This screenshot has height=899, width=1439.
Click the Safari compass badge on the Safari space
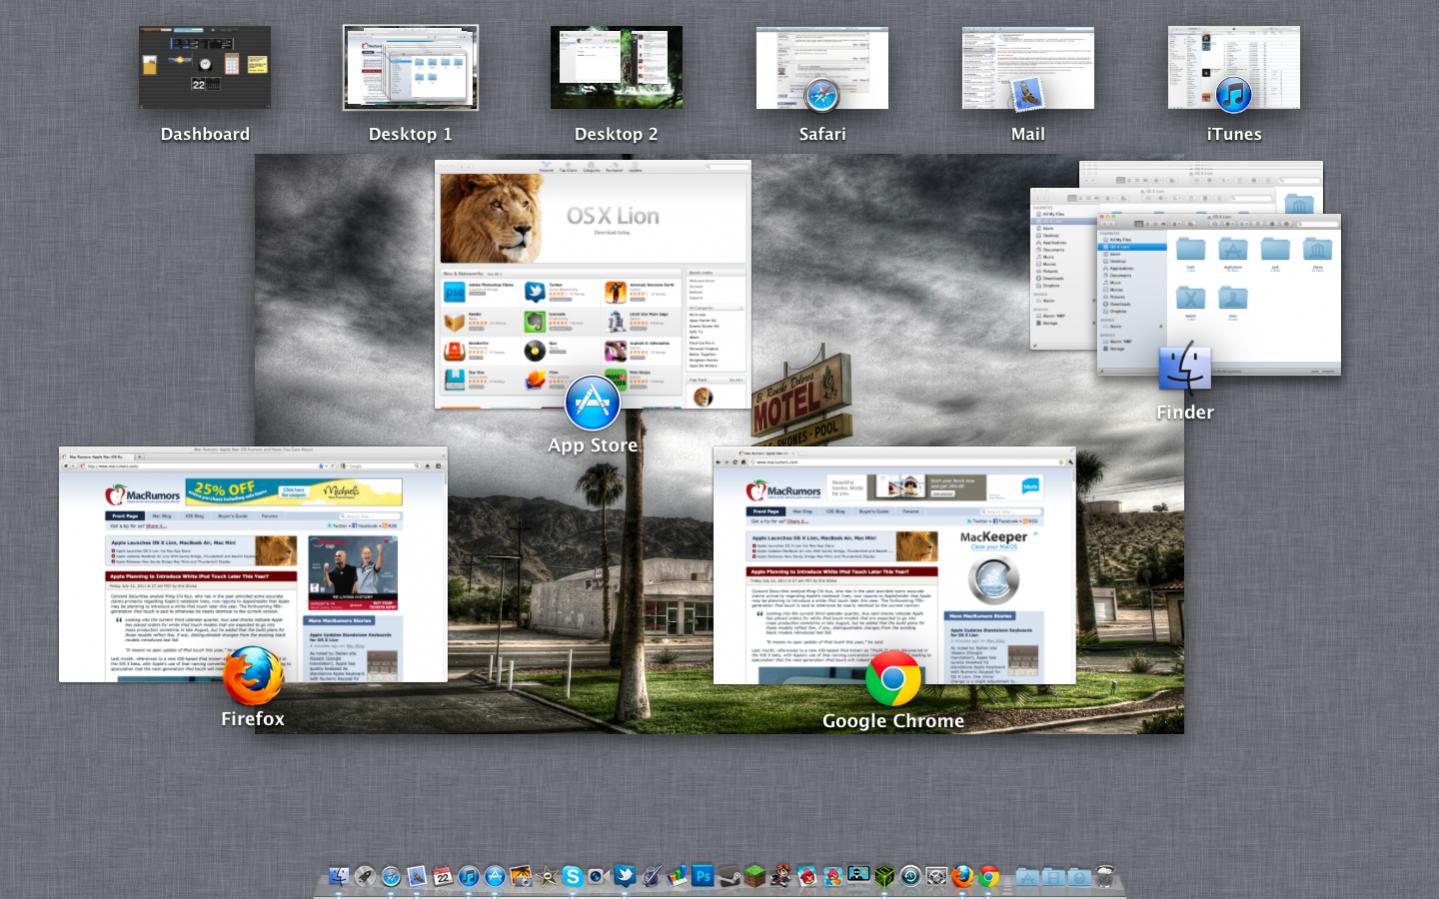(822, 96)
